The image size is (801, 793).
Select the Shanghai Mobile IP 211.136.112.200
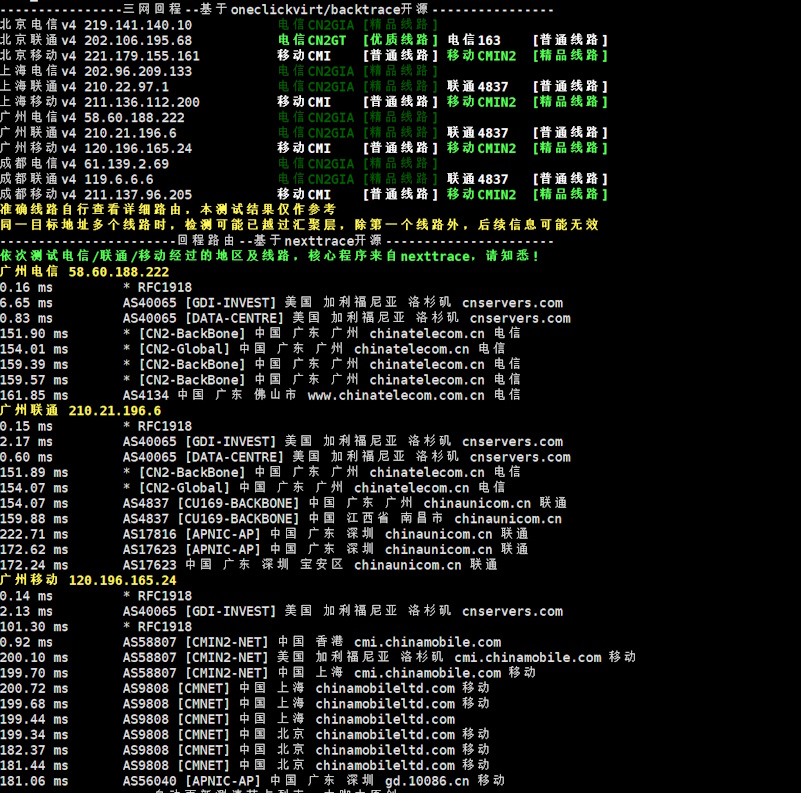pos(142,102)
